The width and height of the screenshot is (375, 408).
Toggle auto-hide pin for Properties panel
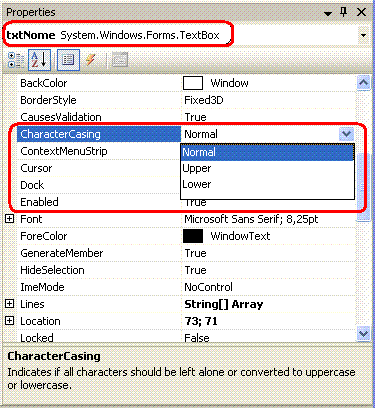click(x=344, y=12)
